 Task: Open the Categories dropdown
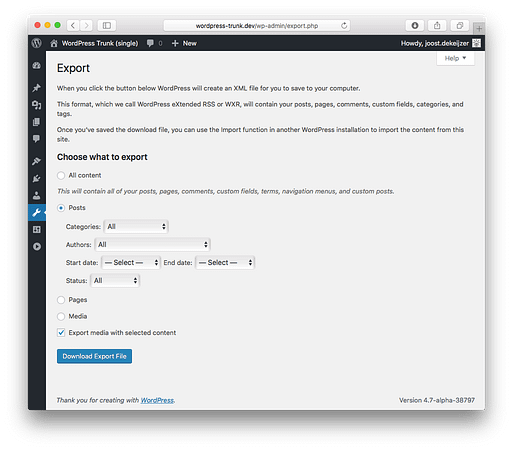coord(136,227)
